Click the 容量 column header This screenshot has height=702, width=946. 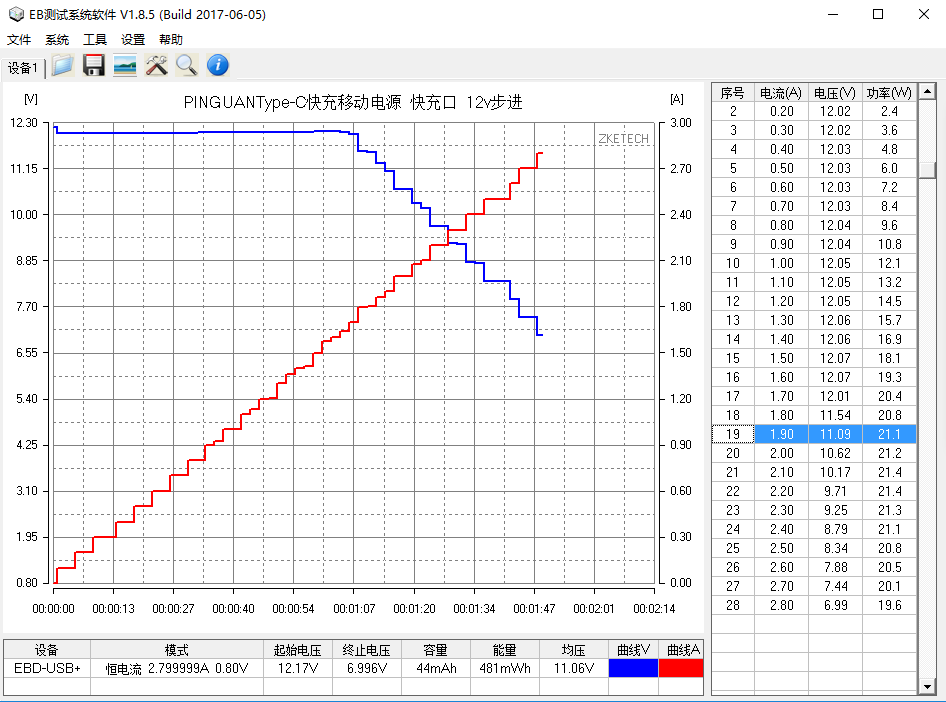pyautogui.click(x=436, y=650)
